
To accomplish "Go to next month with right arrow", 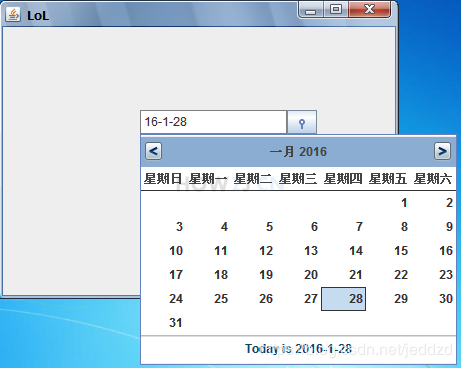I will click(x=442, y=151).
